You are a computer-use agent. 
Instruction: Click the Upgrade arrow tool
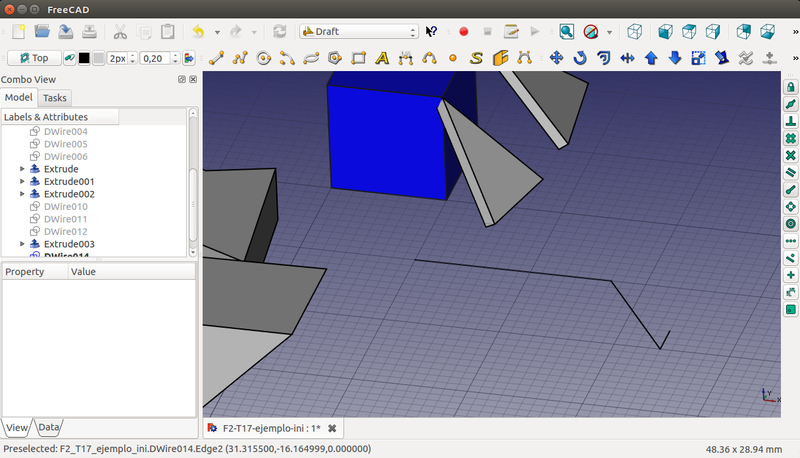pyautogui.click(x=651, y=58)
